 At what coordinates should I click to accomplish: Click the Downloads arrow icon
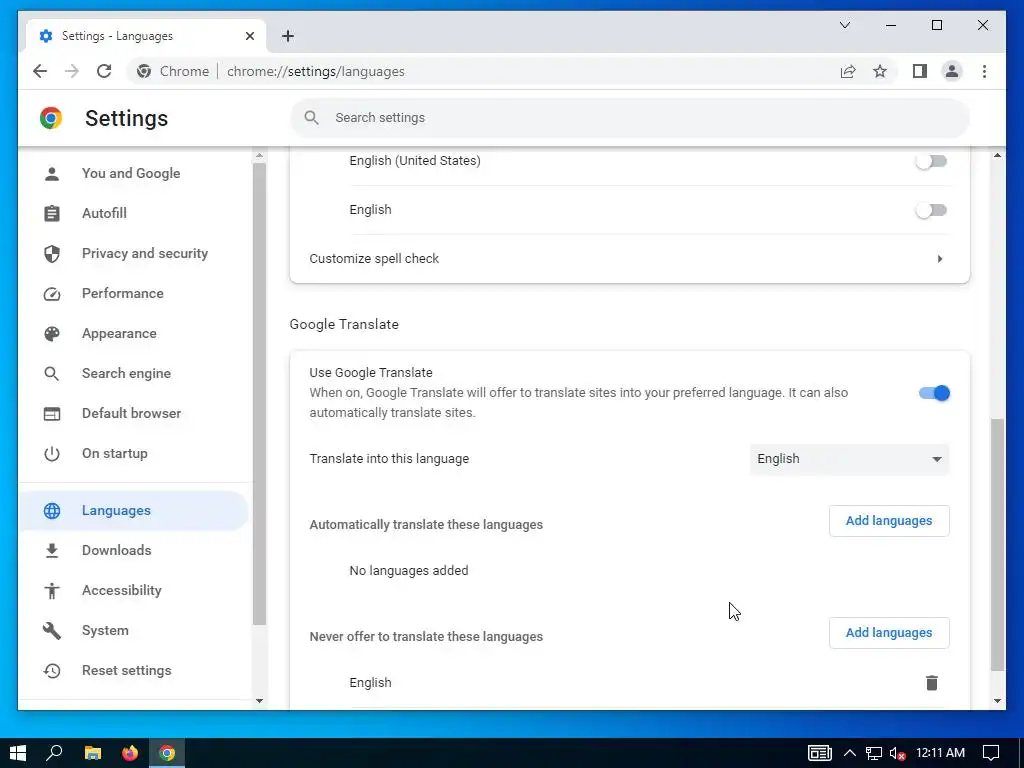52,551
